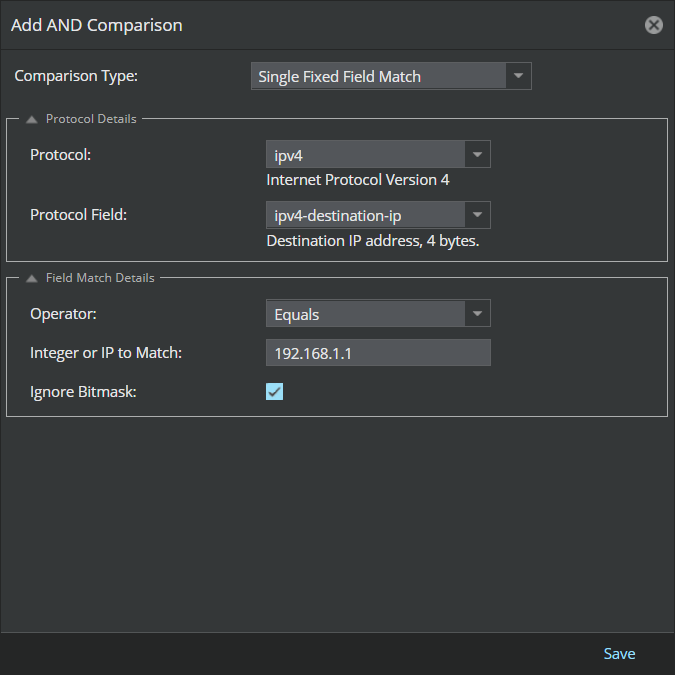Click the Integer or IP to Match field
The width and height of the screenshot is (675, 675).
tap(378, 353)
